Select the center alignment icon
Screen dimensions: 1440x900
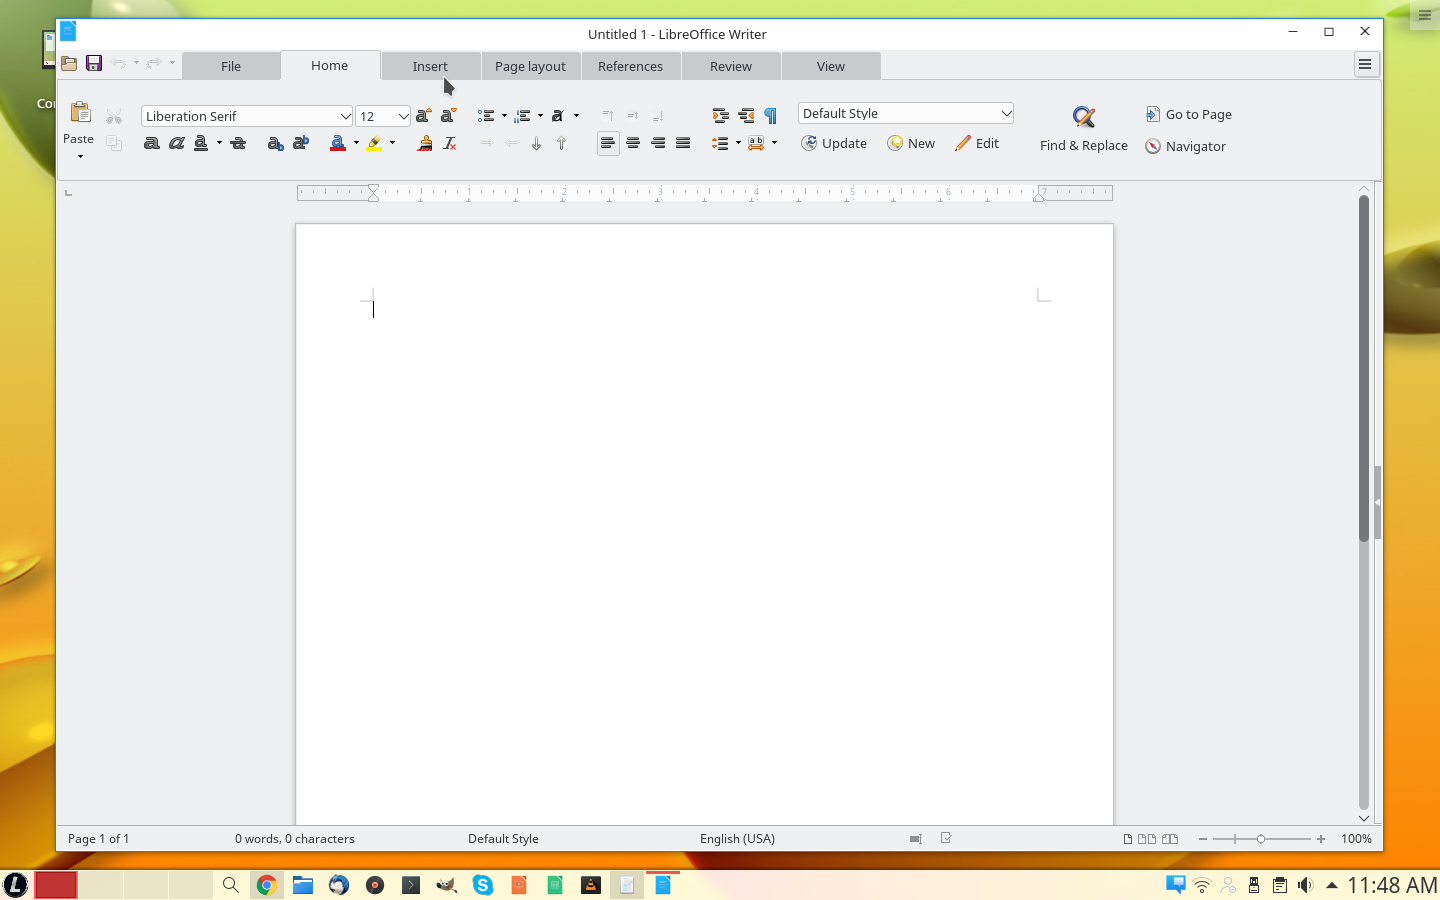[633, 143]
